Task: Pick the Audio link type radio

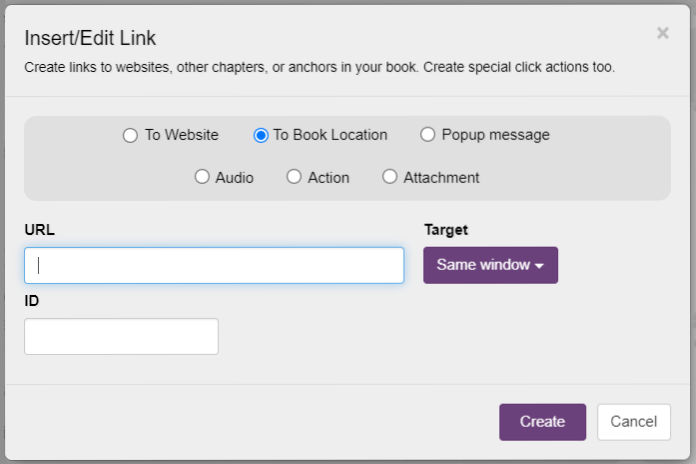Action: (202, 177)
